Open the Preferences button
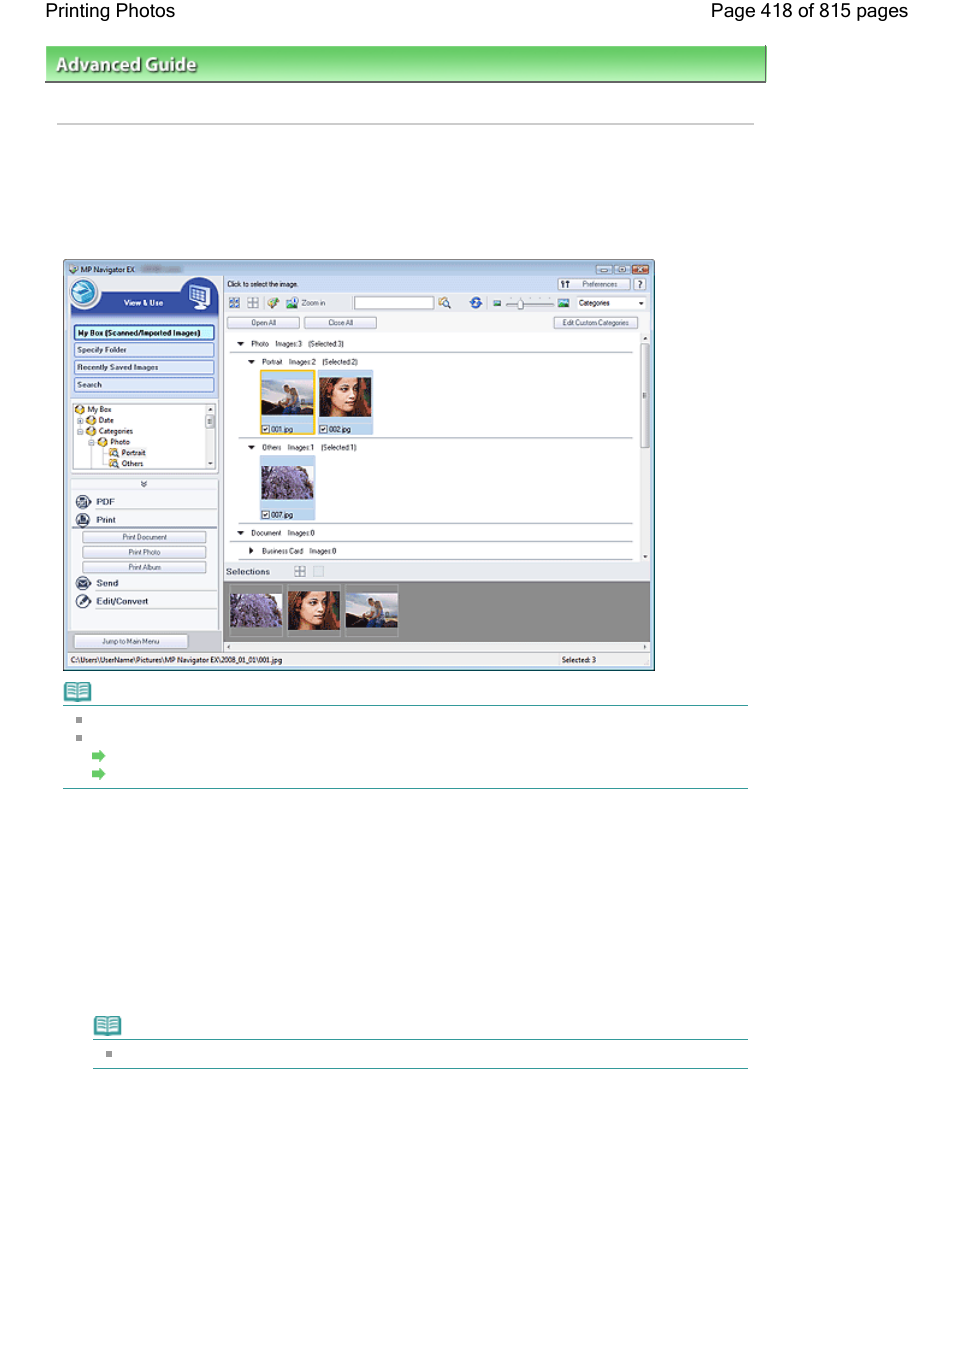Screen dimensions: 954x1350 pos(594,284)
